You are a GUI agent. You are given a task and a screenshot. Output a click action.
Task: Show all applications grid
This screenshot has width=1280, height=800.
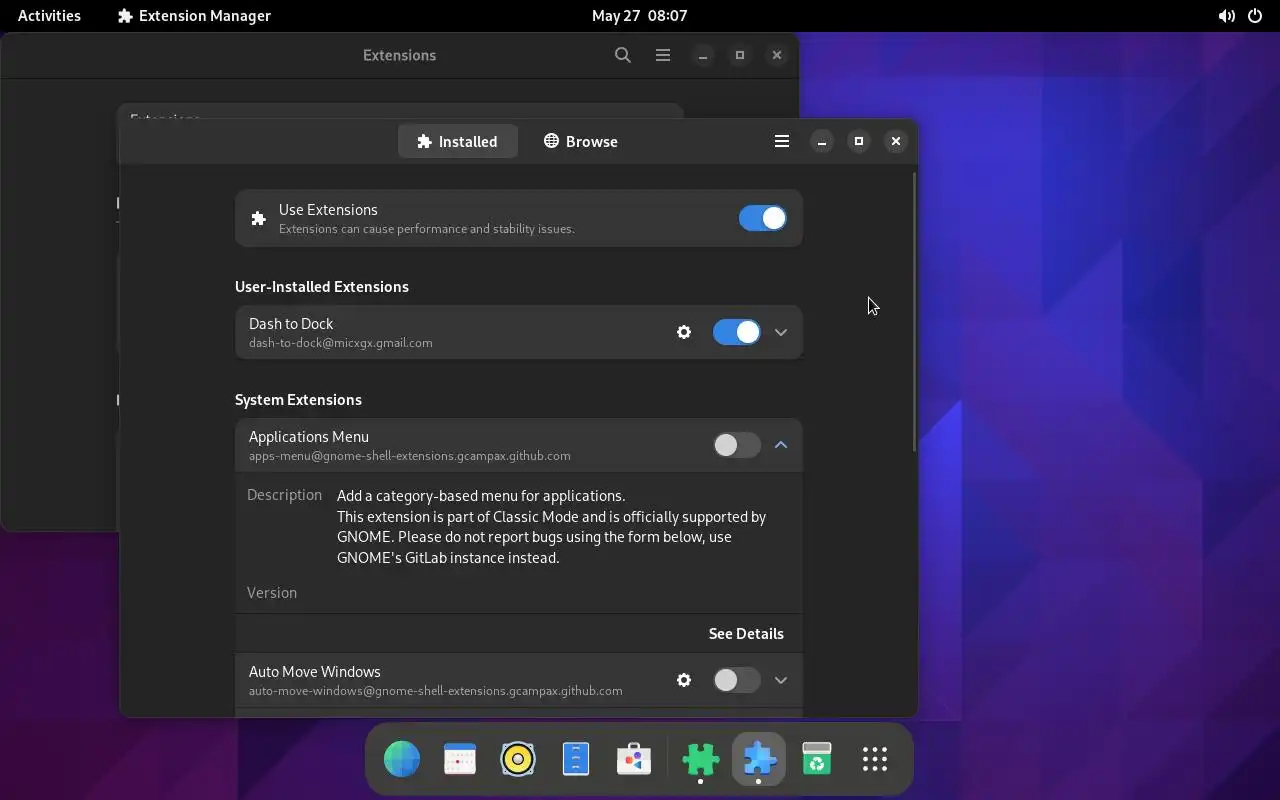point(875,759)
